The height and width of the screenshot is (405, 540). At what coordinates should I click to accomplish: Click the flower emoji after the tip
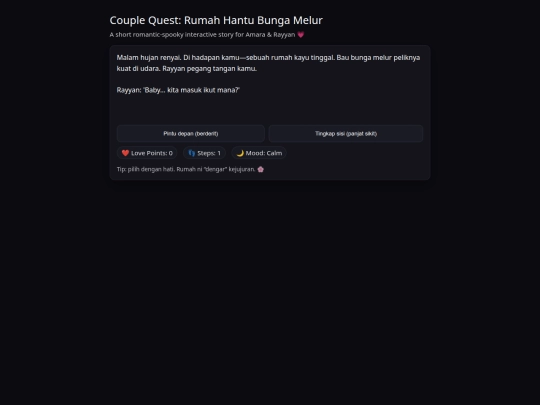coord(261,169)
